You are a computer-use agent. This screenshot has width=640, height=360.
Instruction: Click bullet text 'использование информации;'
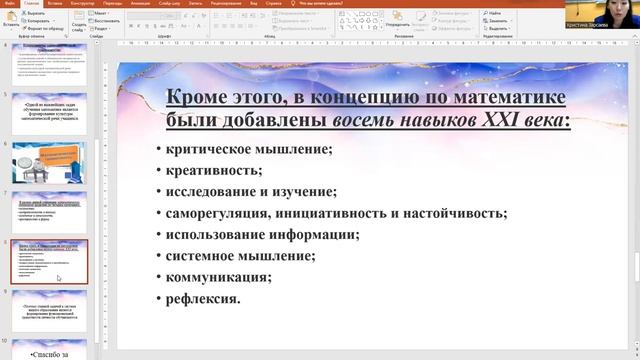(262, 235)
